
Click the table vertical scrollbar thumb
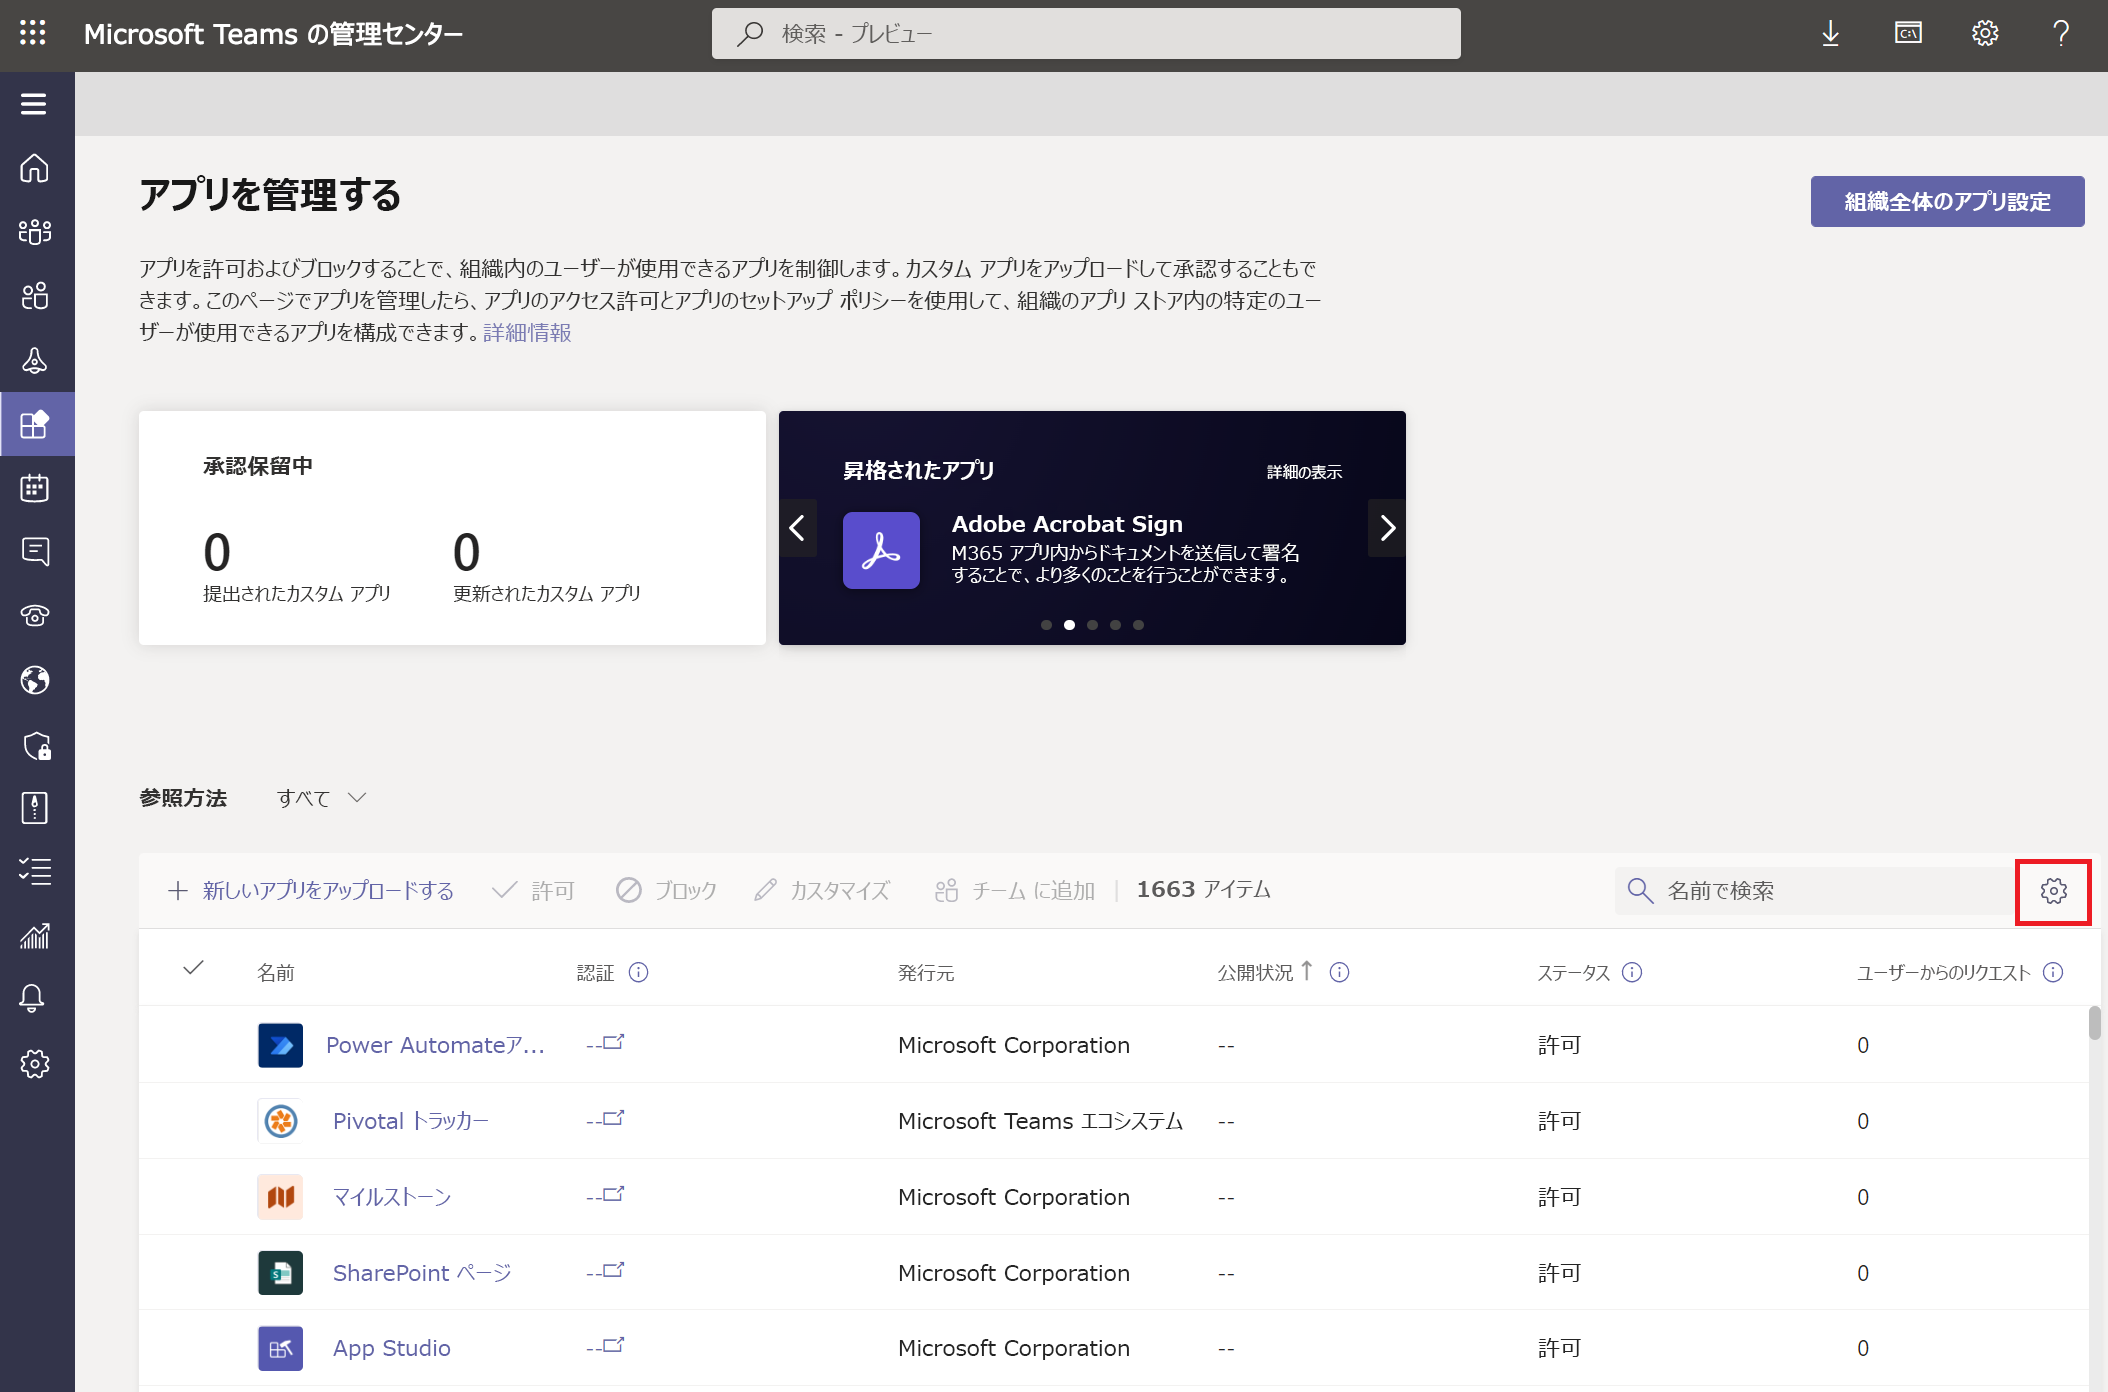pos(2094,1023)
